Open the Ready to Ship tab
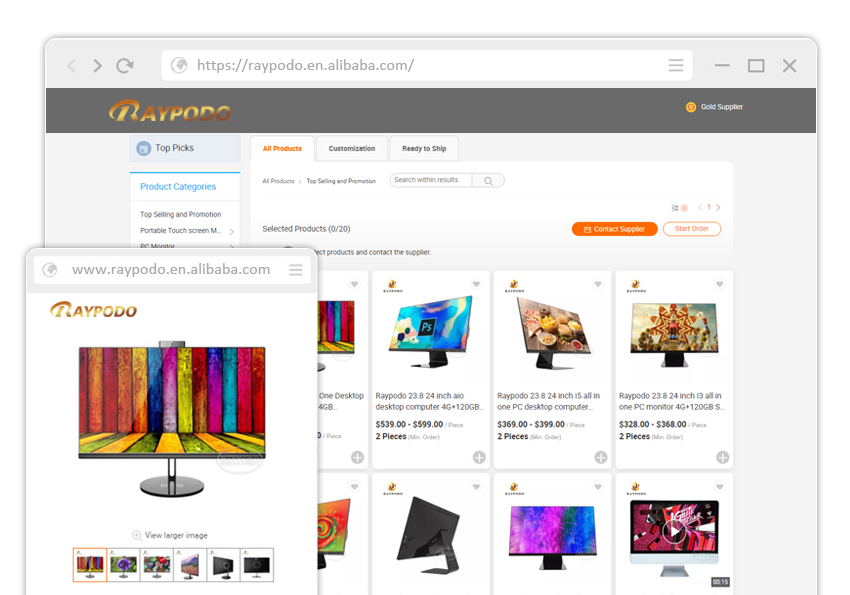 tap(424, 148)
